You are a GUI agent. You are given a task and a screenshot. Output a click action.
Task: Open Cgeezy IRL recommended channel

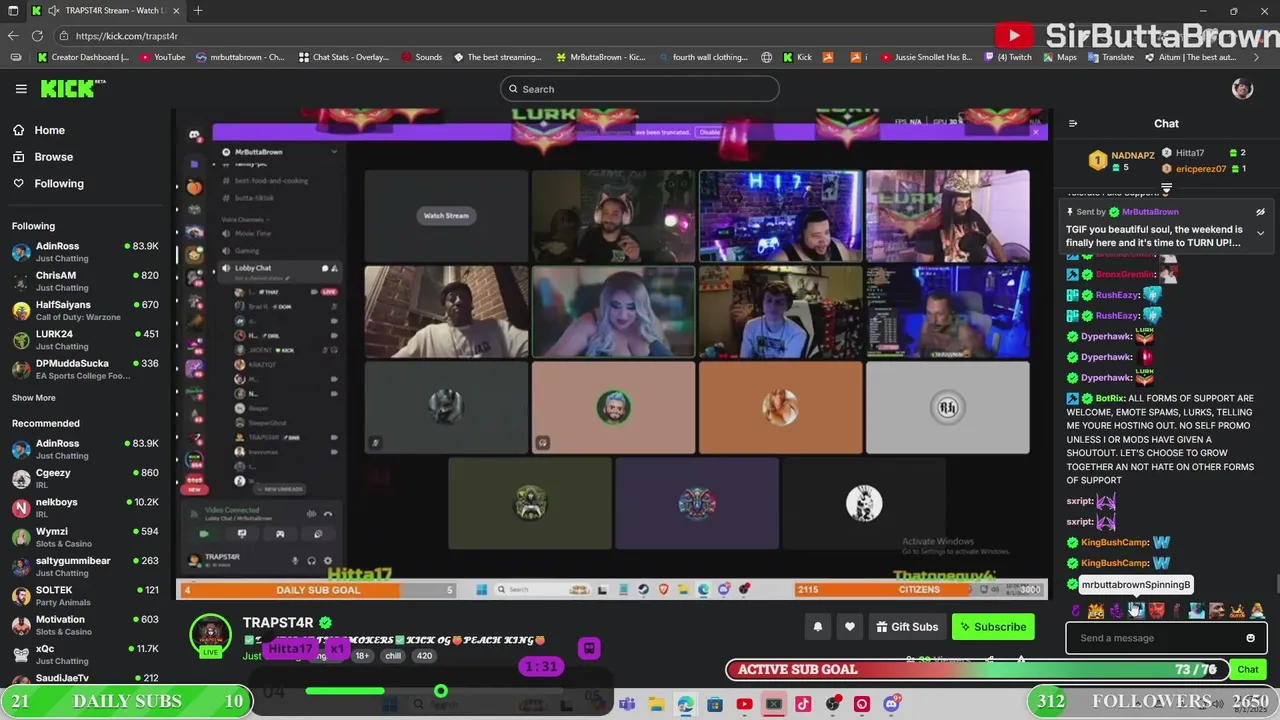(85, 478)
